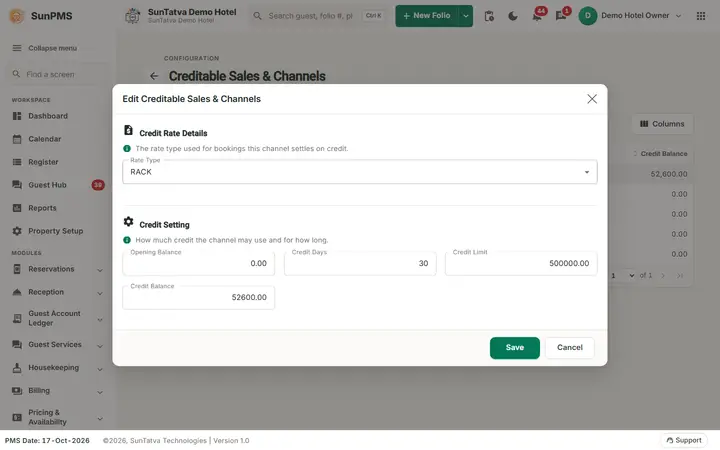
Task: Click the Property Setup gear icon
Action: tap(17, 231)
